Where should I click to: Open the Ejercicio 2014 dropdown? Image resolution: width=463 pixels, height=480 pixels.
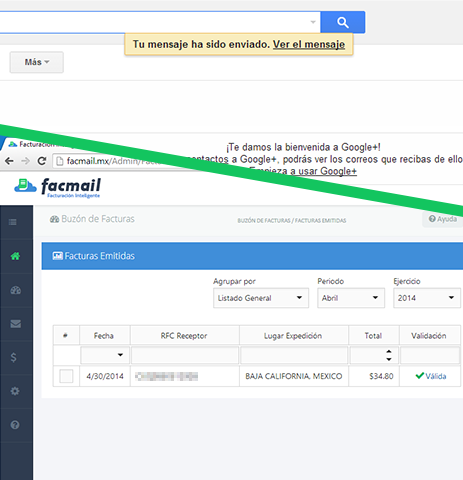coord(427,298)
